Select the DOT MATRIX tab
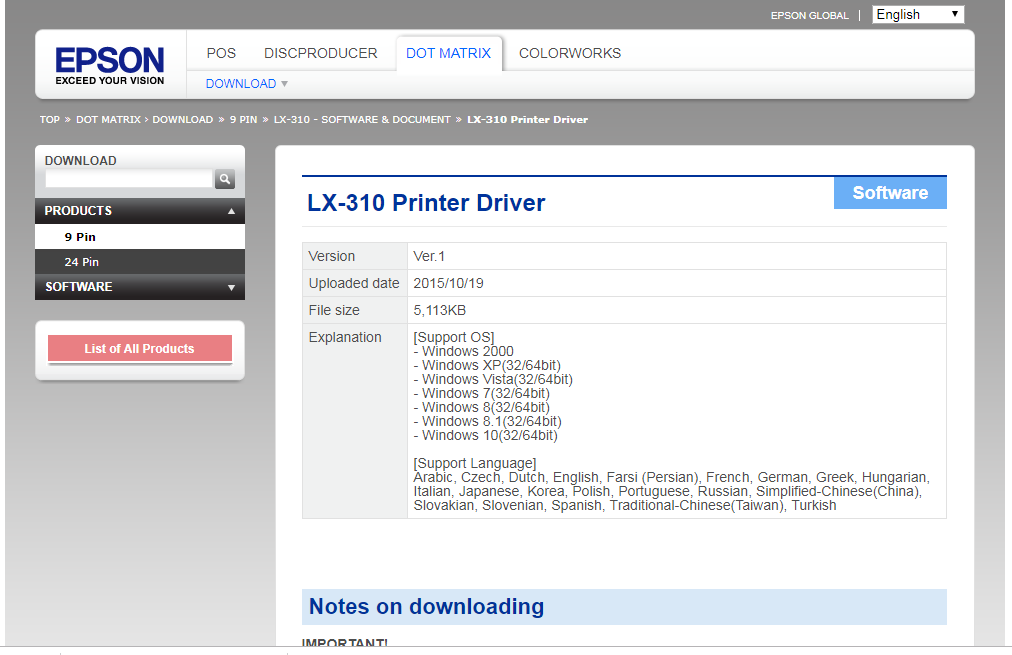The image size is (1012, 655). click(449, 53)
